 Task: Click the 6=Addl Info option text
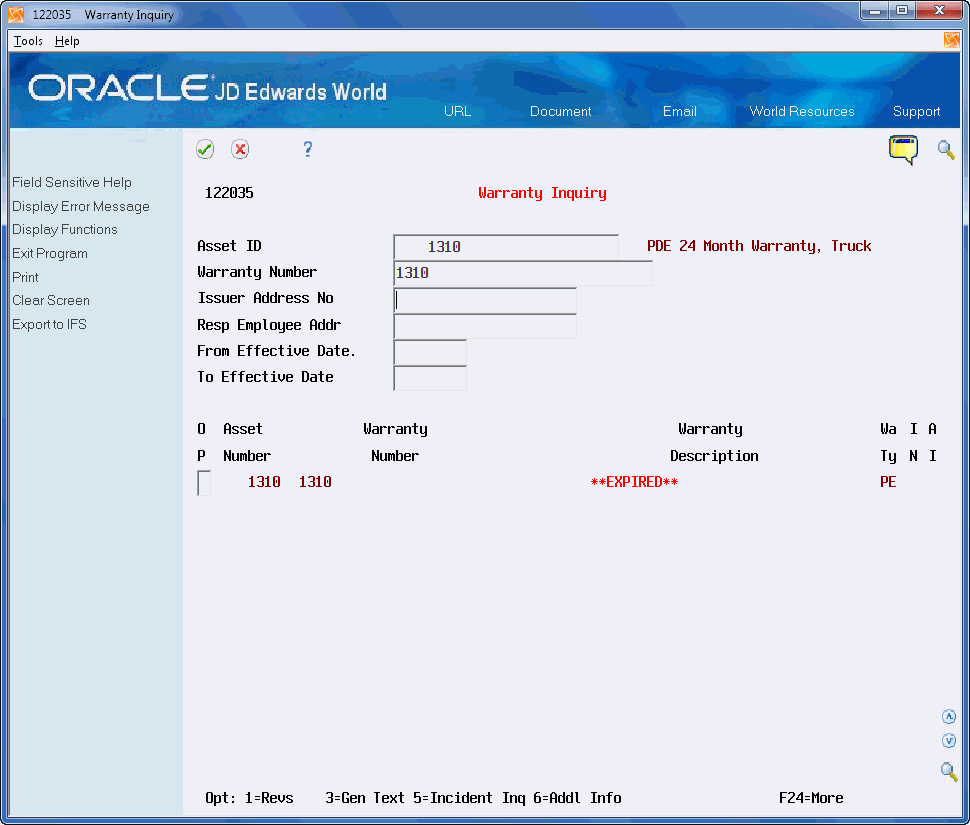point(577,798)
